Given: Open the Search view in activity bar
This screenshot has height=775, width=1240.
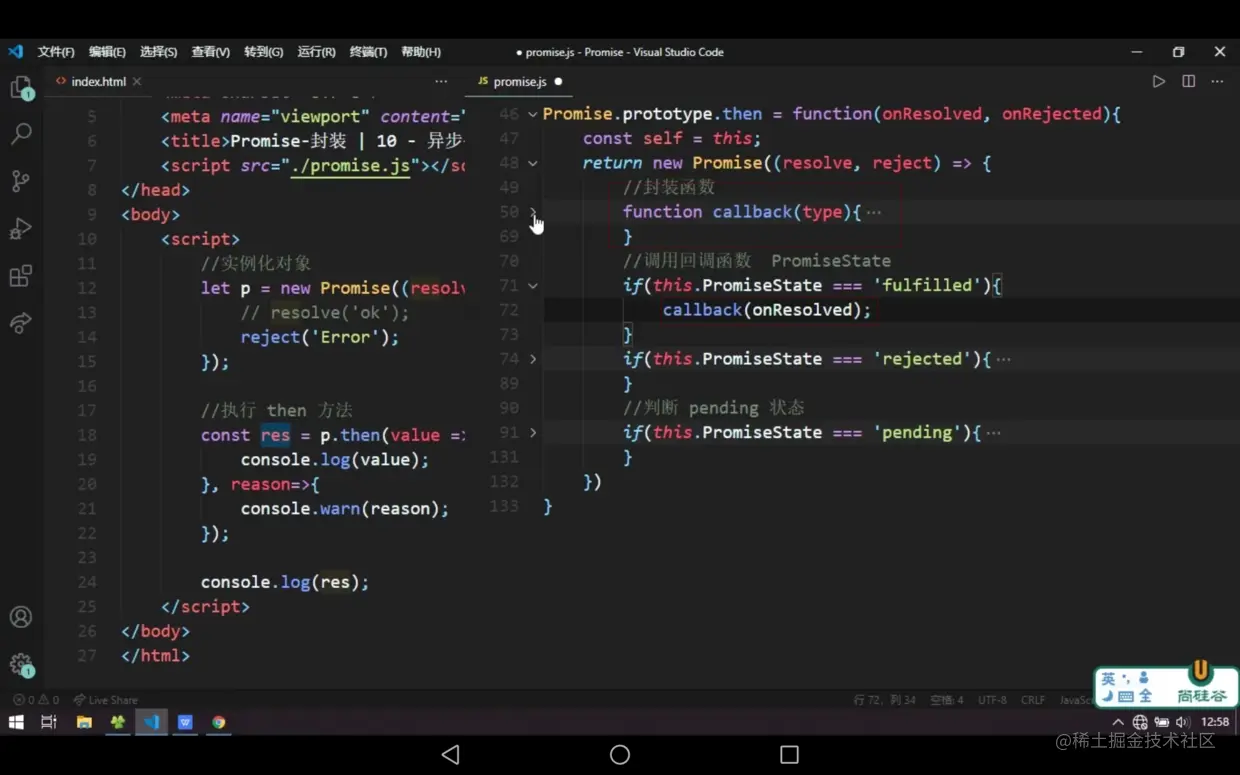Looking at the screenshot, I should pyautogui.click(x=21, y=133).
